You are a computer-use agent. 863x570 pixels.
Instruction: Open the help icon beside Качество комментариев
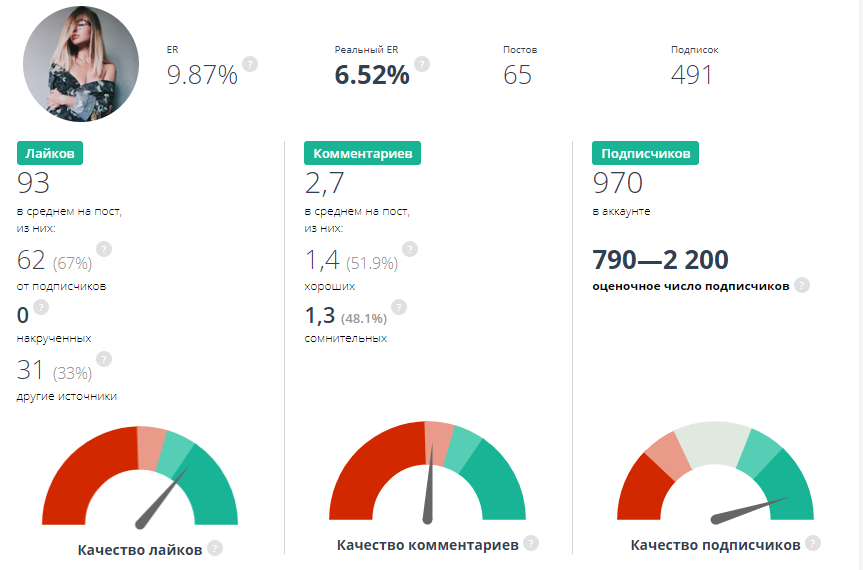tap(531, 543)
